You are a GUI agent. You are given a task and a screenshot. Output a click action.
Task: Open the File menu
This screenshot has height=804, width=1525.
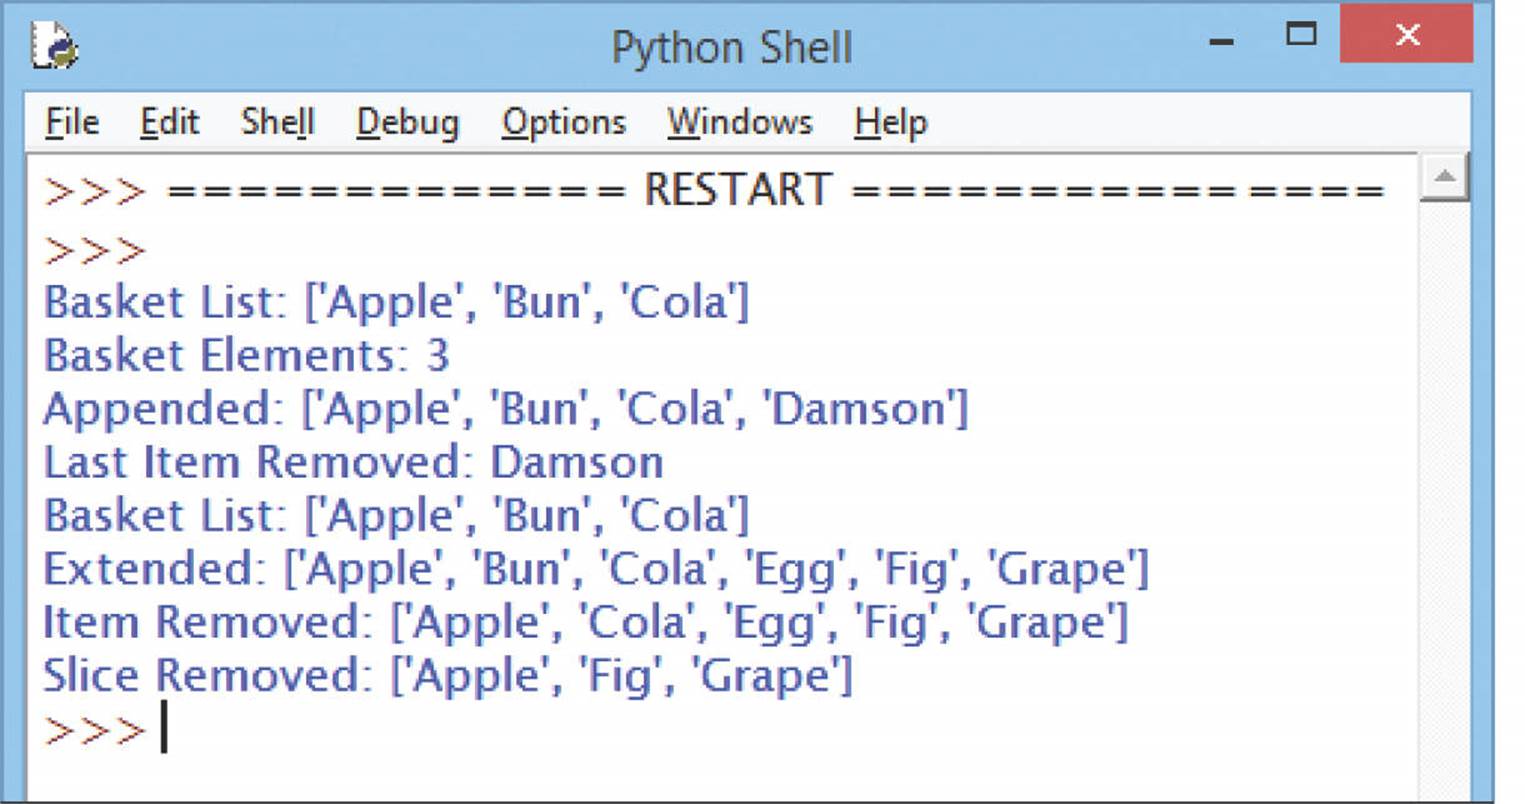coord(72,122)
